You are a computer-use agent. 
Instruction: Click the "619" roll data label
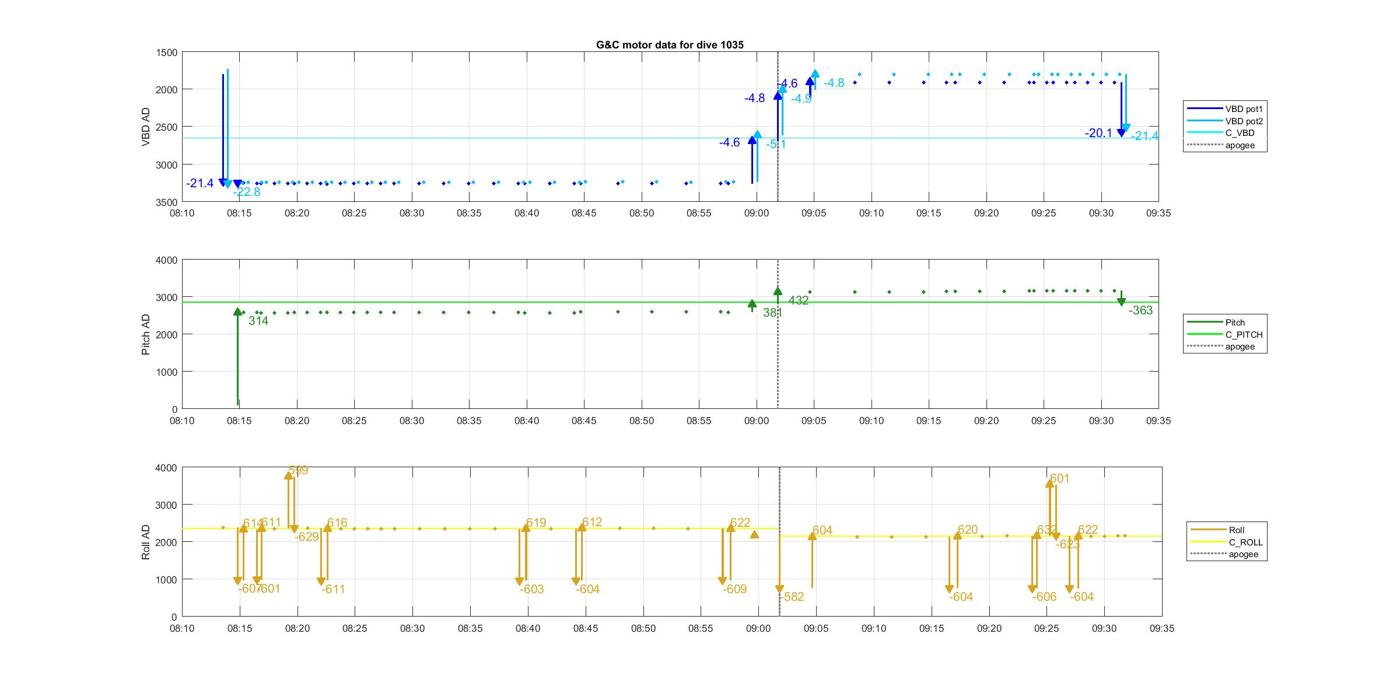point(536,523)
